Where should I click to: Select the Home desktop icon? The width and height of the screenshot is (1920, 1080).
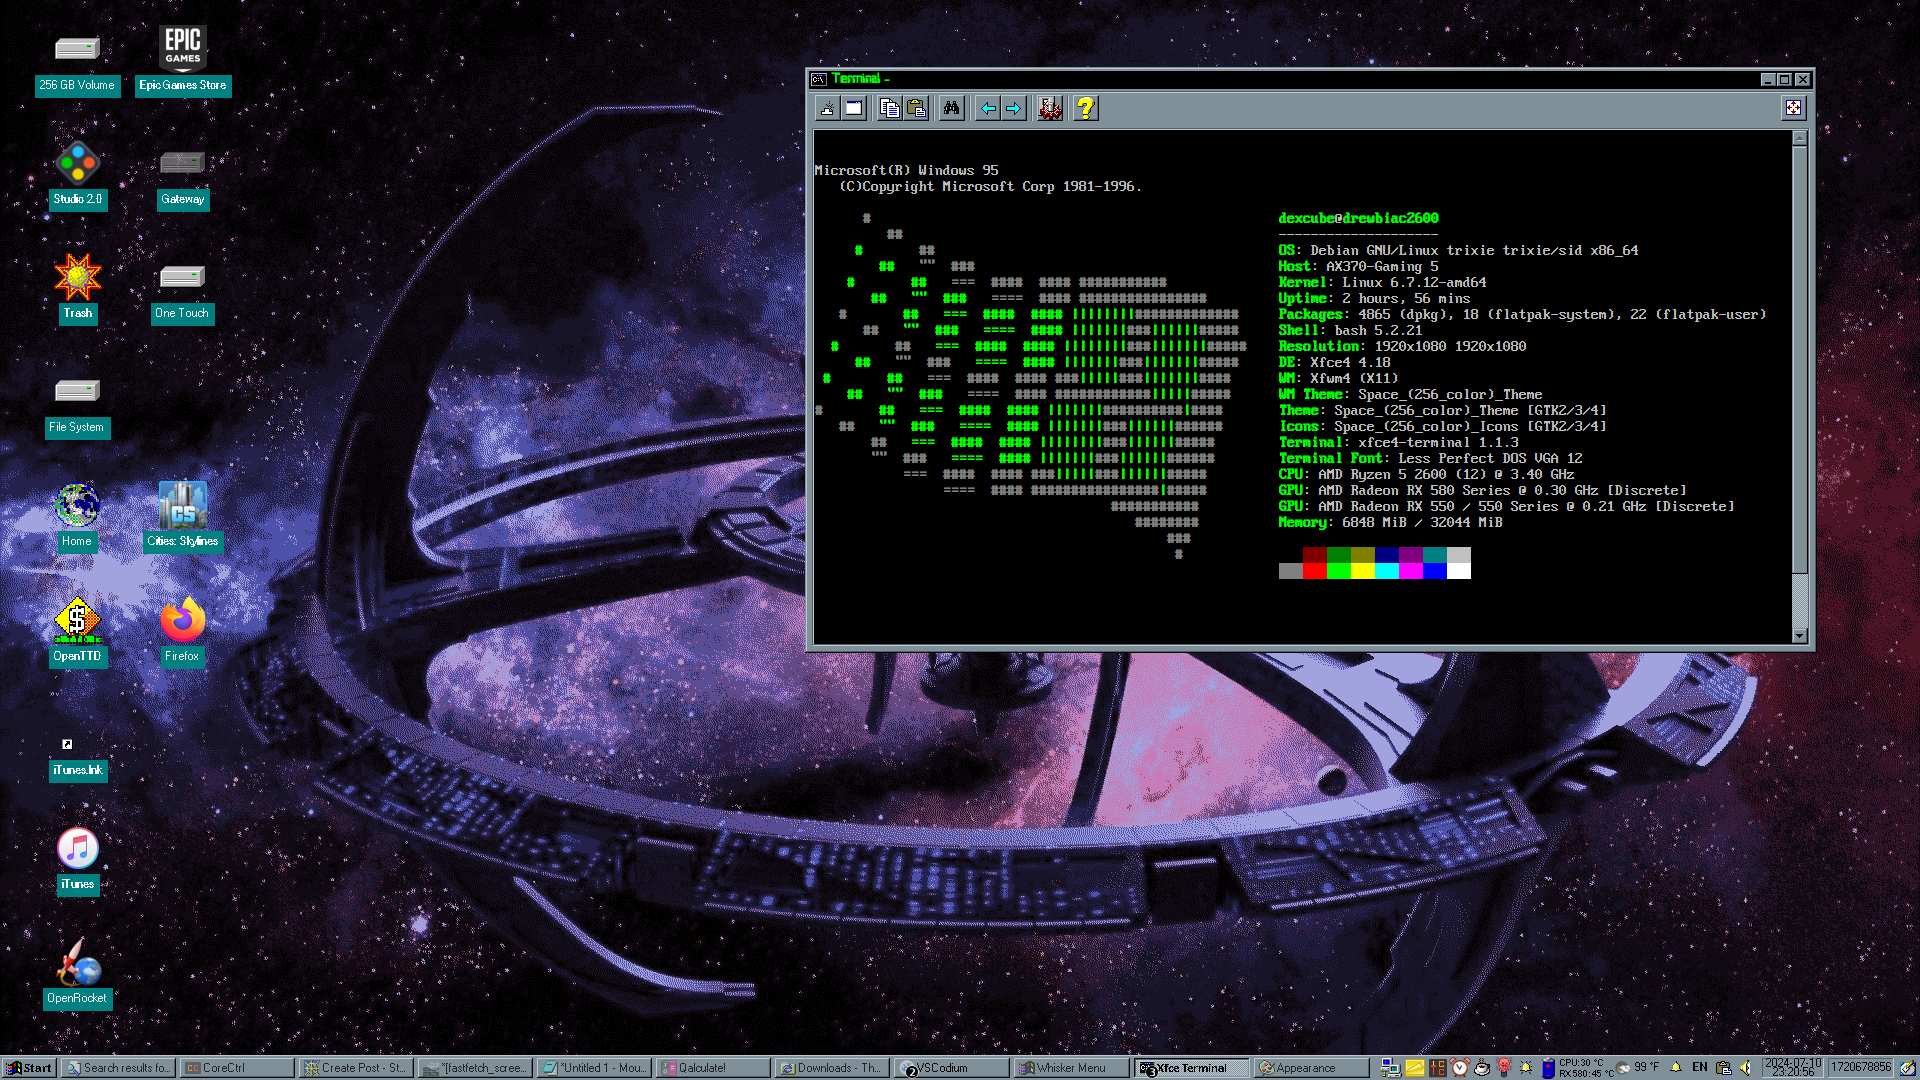tap(77, 516)
